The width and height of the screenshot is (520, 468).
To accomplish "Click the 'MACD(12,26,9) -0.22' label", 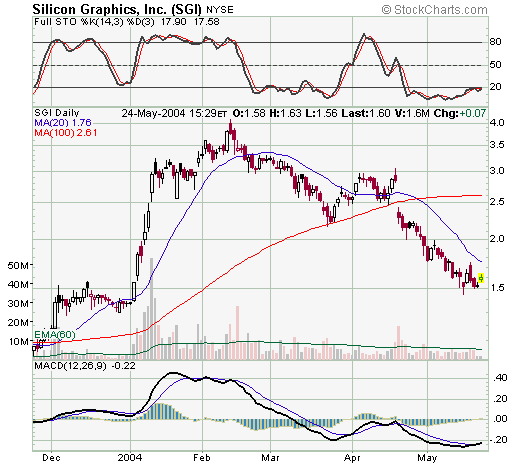I will tap(85, 366).
